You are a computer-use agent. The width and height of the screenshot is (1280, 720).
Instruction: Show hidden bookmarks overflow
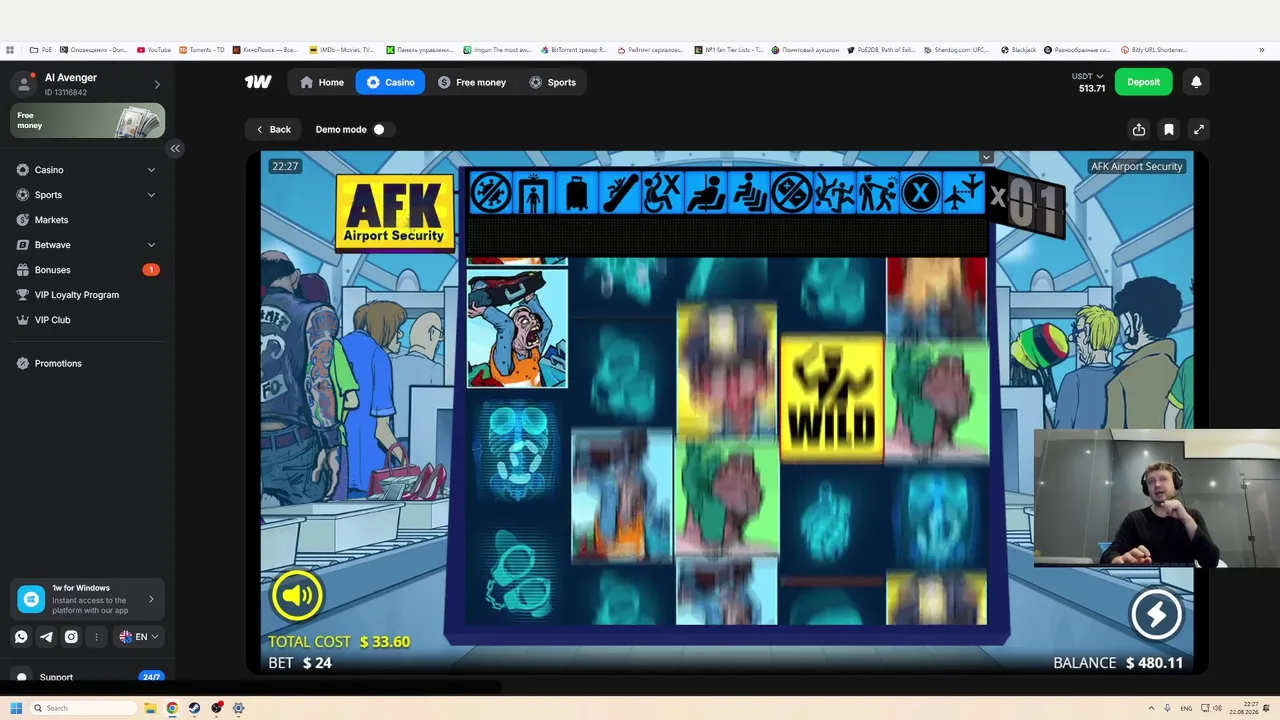coord(1264,50)
